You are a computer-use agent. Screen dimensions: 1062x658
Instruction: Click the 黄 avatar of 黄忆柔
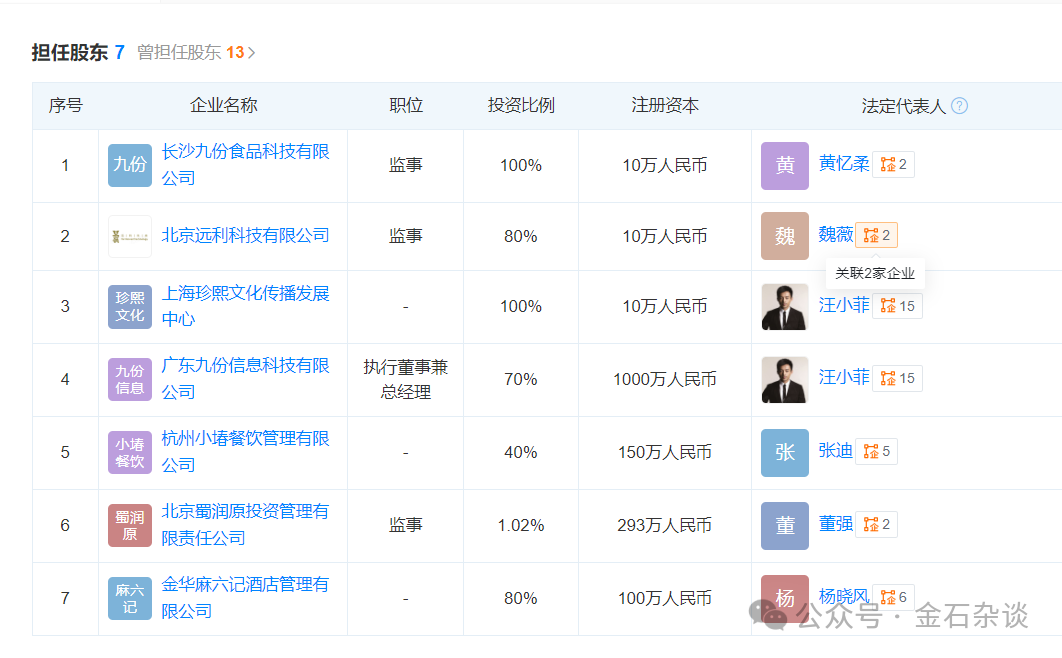coord(785,165)
